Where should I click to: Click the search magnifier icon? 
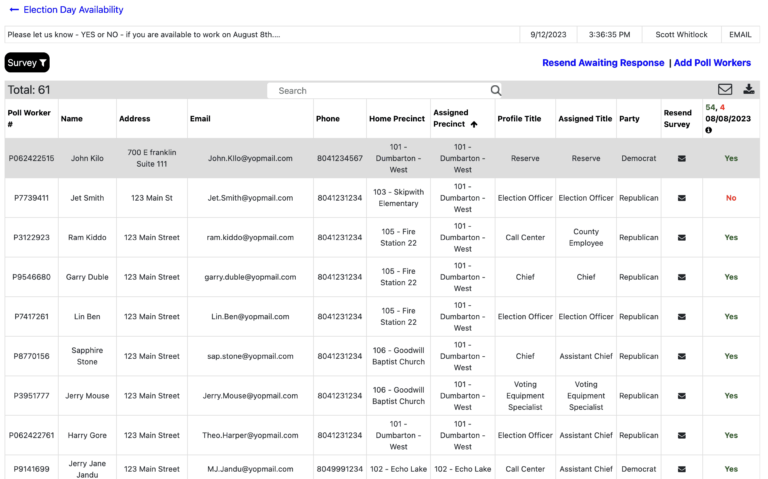pyautogui.click(x=496, y=91)
